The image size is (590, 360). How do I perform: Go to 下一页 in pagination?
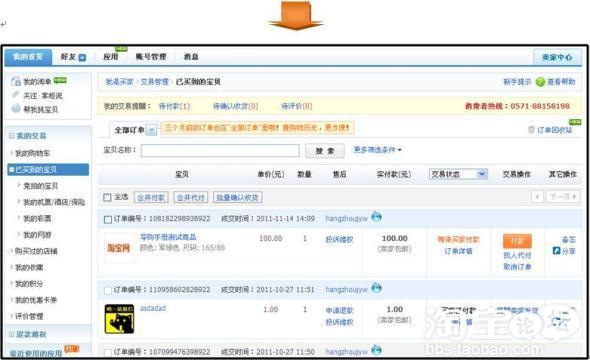click(563, 197)
